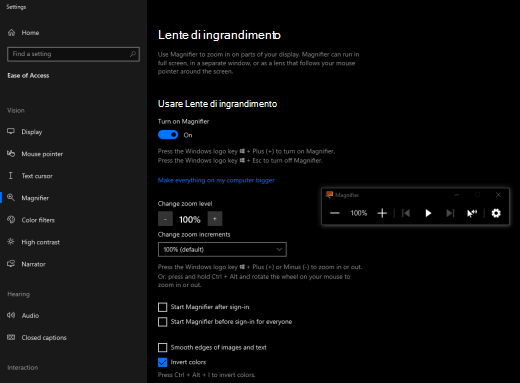Decrease zoom level with the minus button
The height and width of the screenshot is (383, 520).
pyautogui.click(x=165, y=219)
